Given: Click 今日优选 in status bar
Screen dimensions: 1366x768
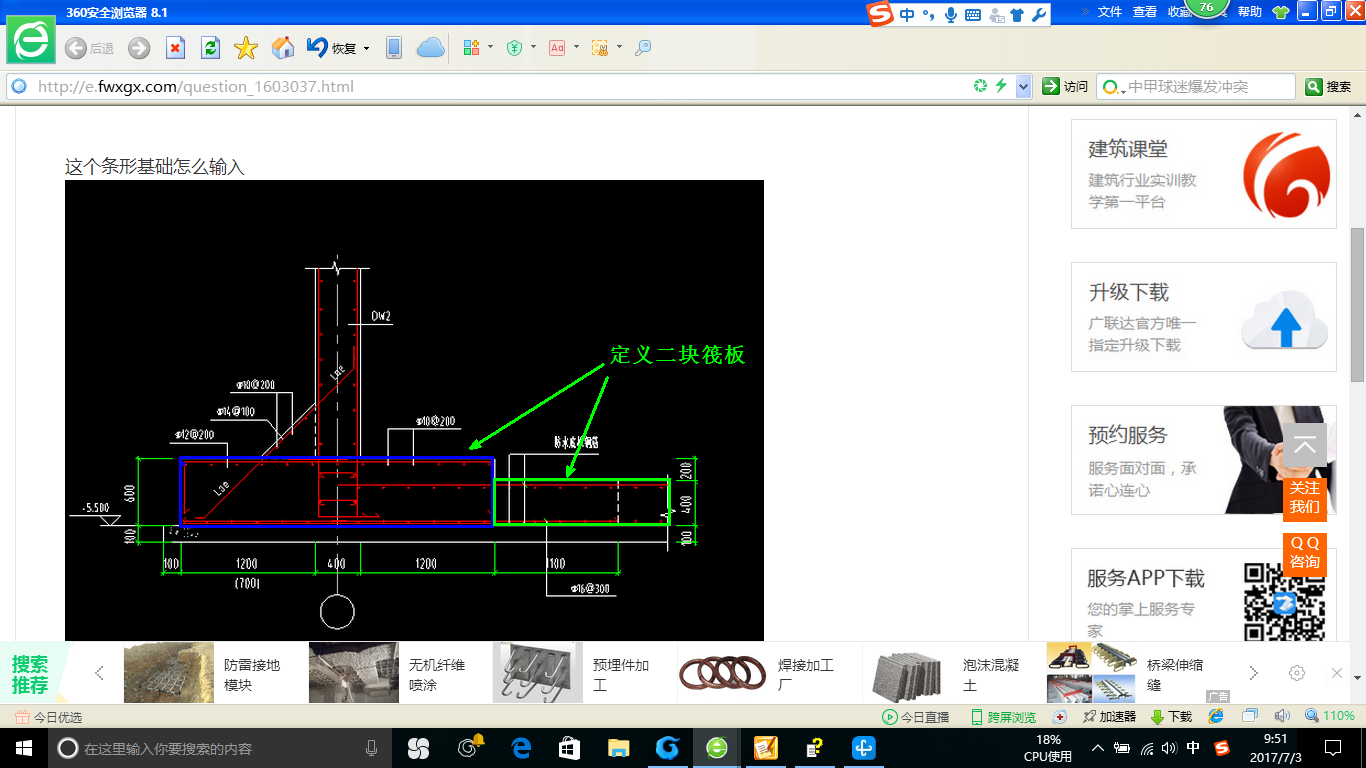Looking at the screenshot, I should (x=49, y=717).
